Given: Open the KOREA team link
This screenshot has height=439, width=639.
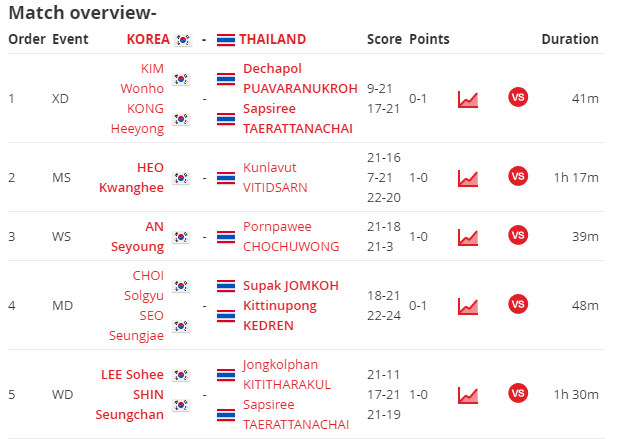Looking at the screenshot, I should (x=148, y=40).
